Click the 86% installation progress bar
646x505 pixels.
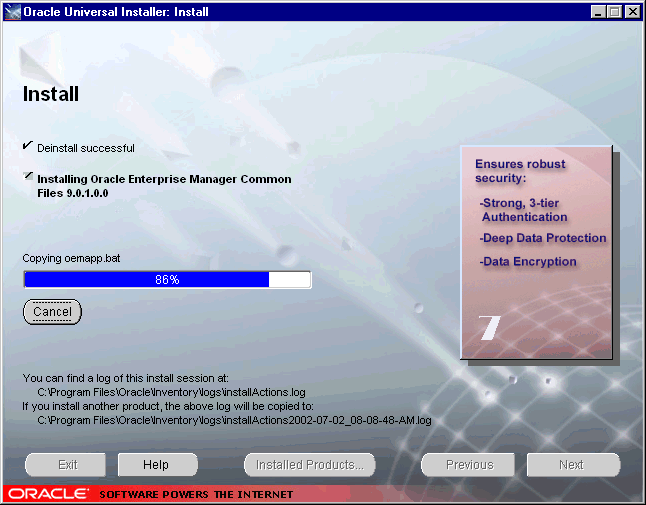point(167,280)
